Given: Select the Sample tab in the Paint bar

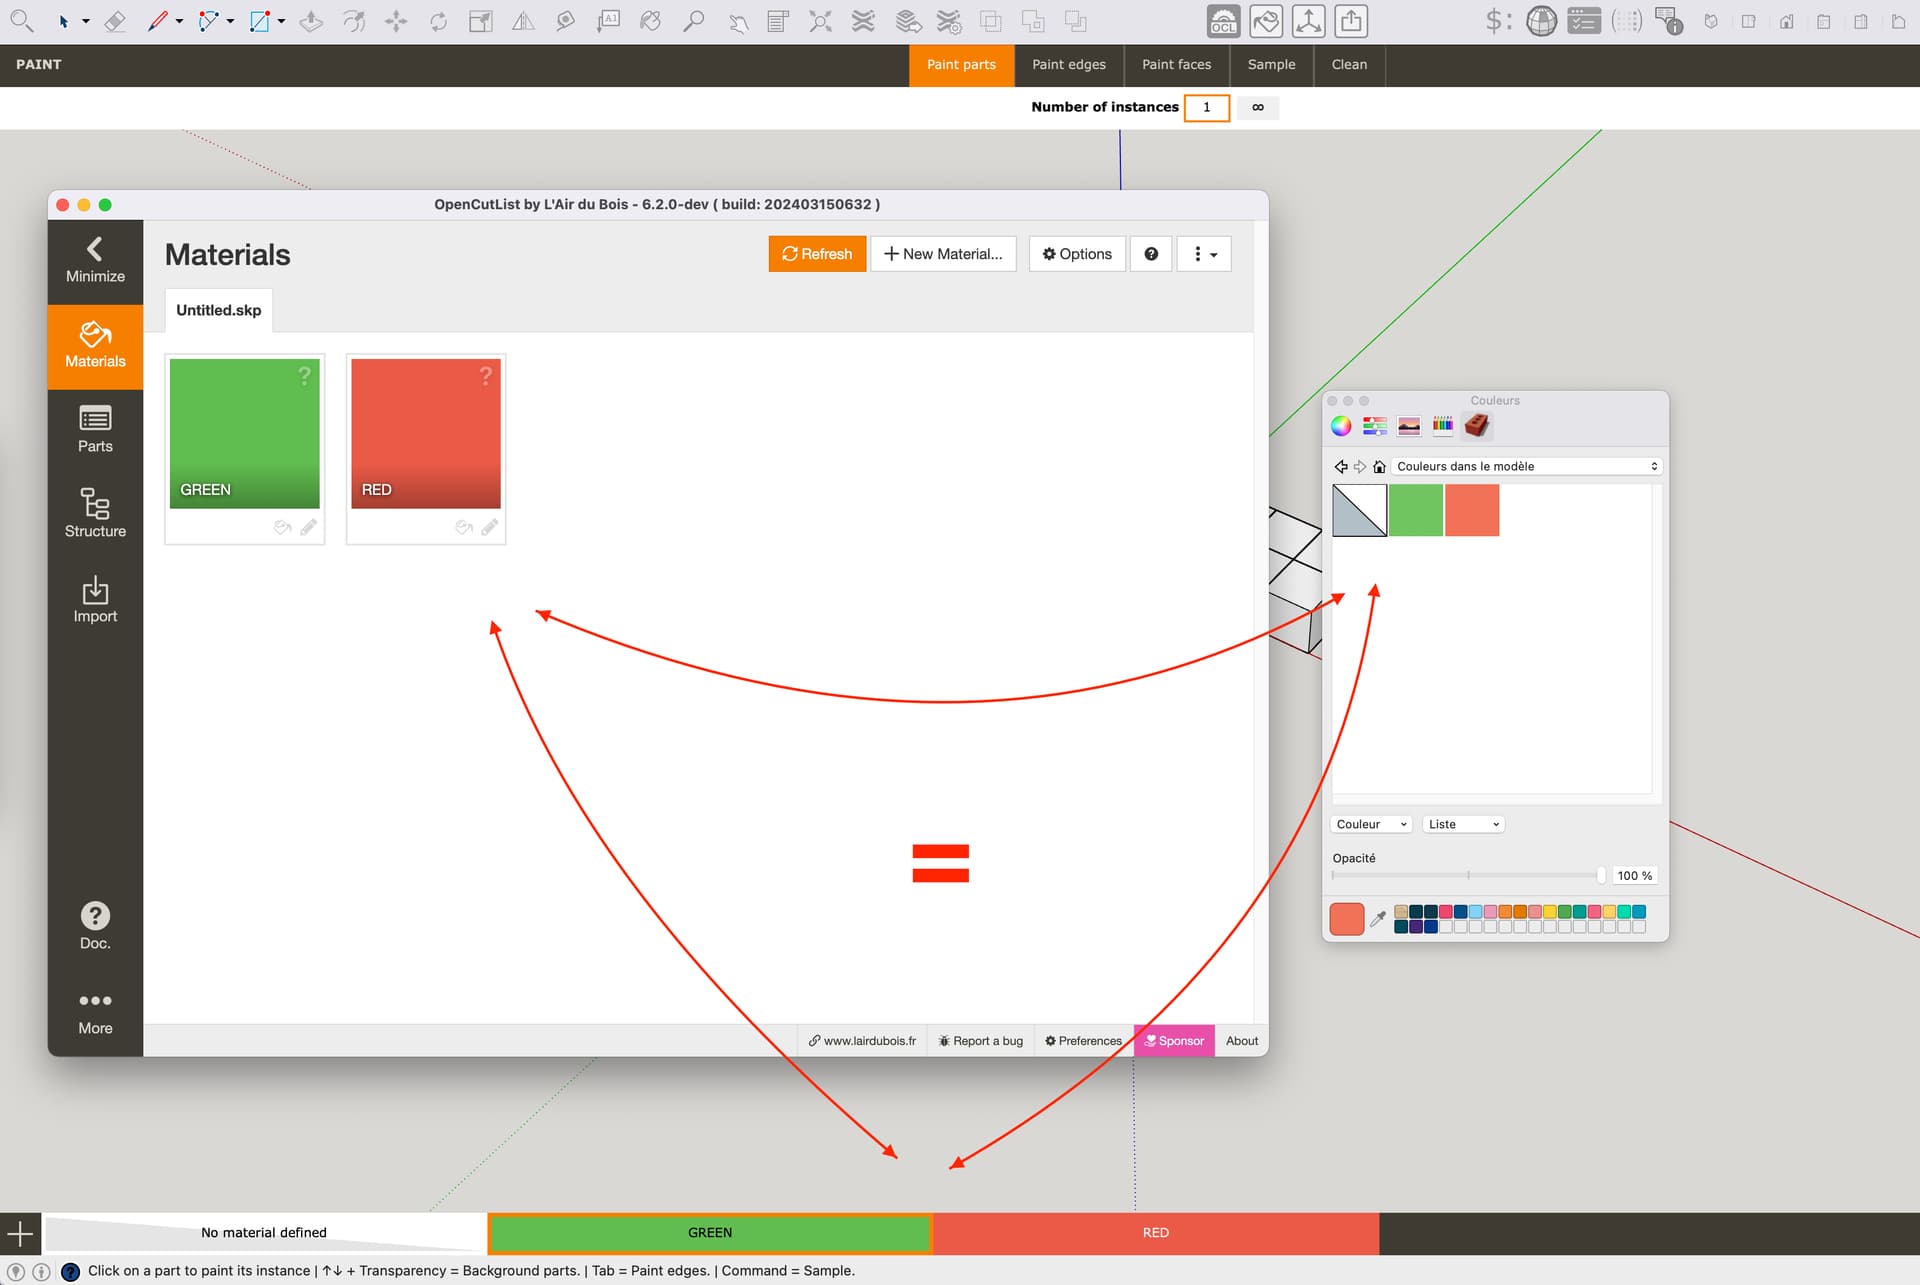Looking at the screenshot, I should [1271, 64].
